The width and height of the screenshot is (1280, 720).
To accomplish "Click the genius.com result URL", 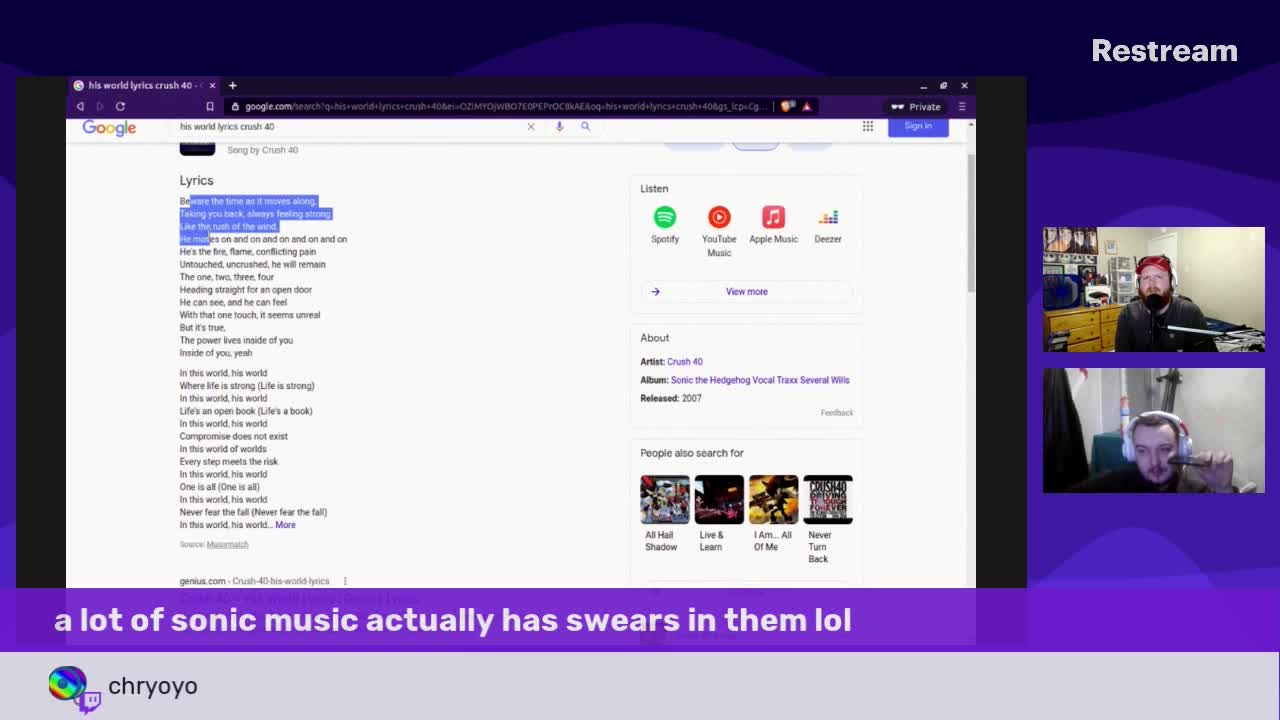I will coord(254,581).
